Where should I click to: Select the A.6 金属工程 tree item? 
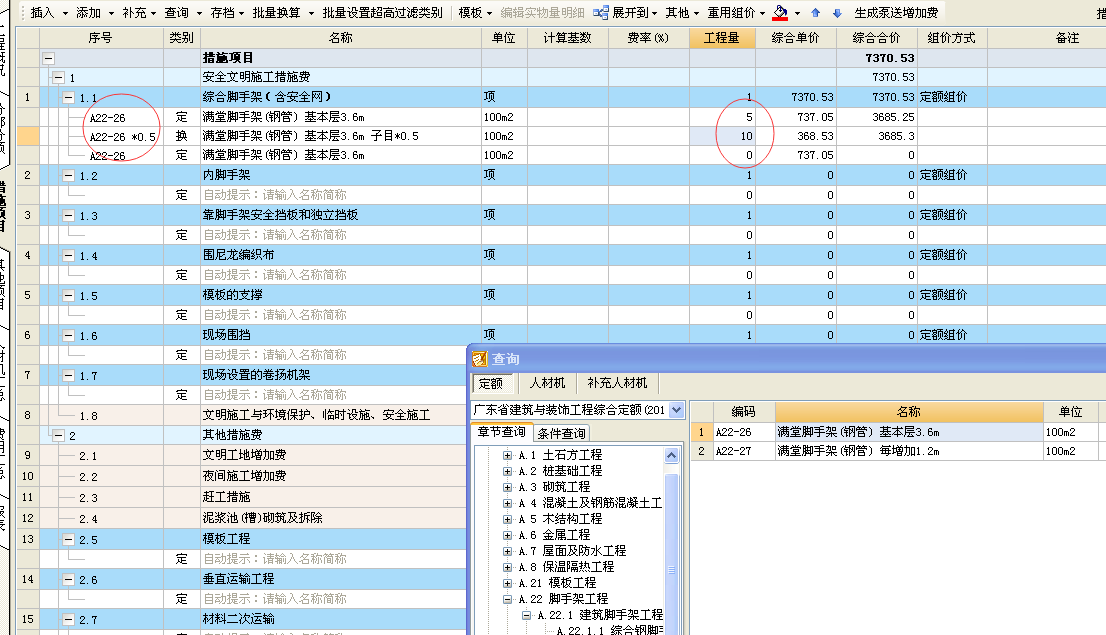pos(554,535)
